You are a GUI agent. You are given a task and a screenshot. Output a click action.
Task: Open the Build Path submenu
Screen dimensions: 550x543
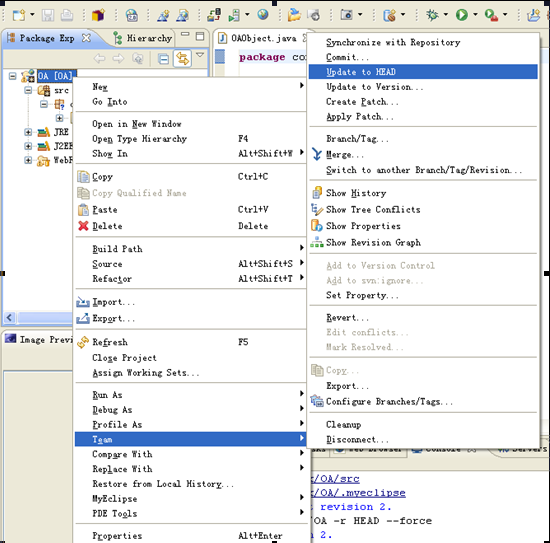click(190, 249)
